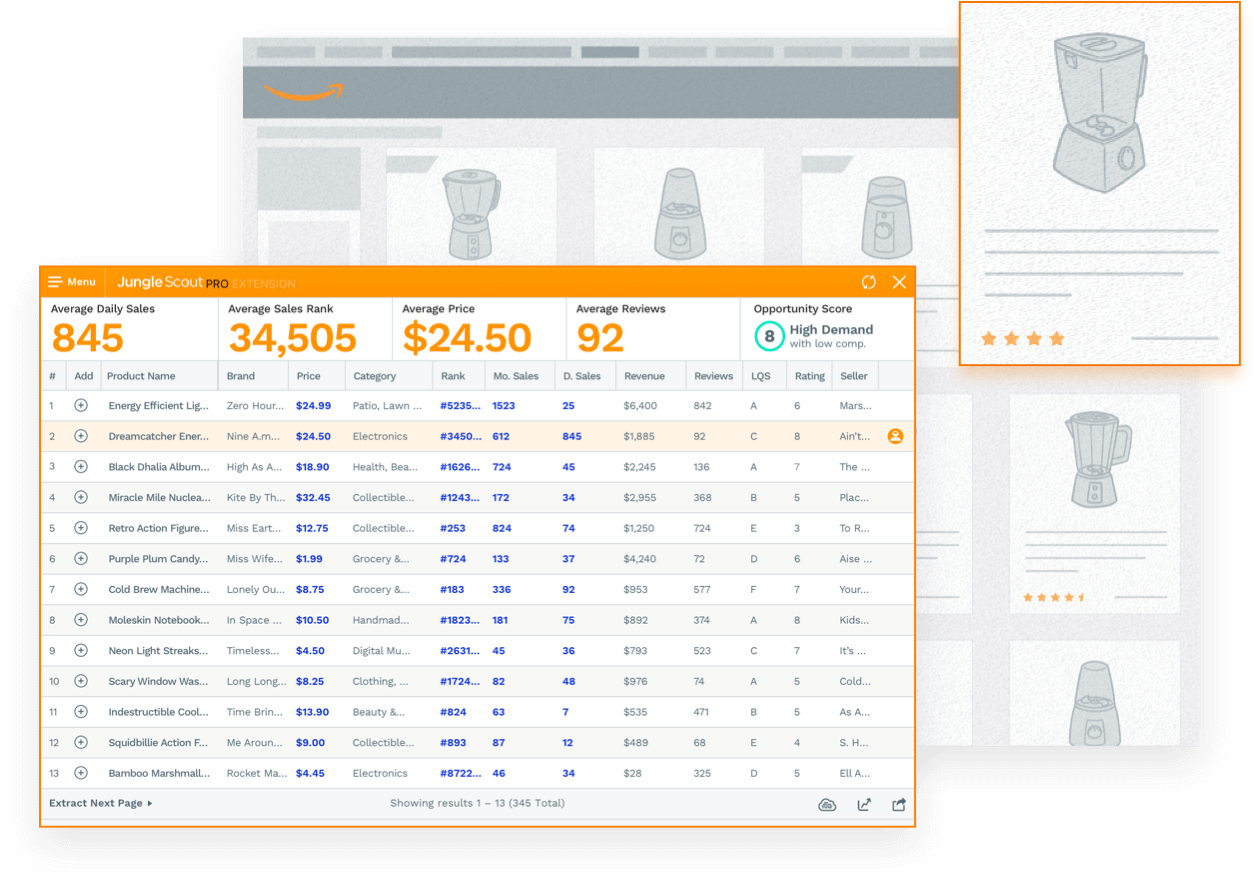
Task: Click Handmad... category in Moleskin Notebook row
Action: click(381, 620)
